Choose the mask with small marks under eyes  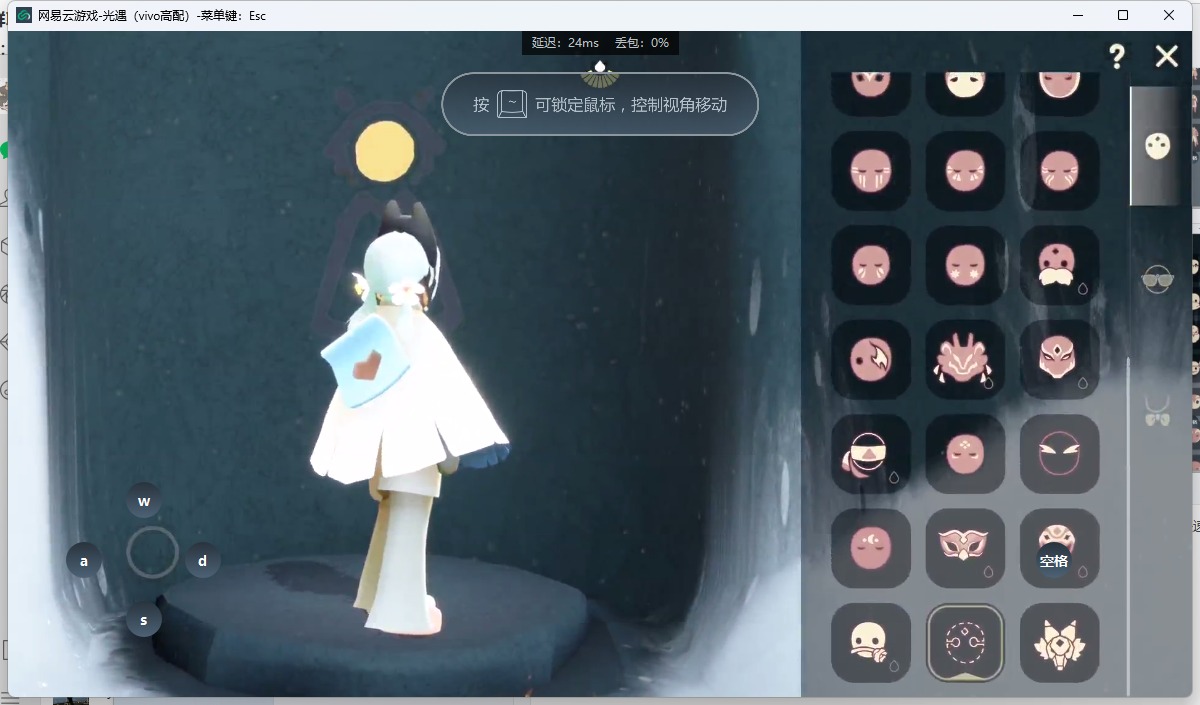coord(1059,171)
